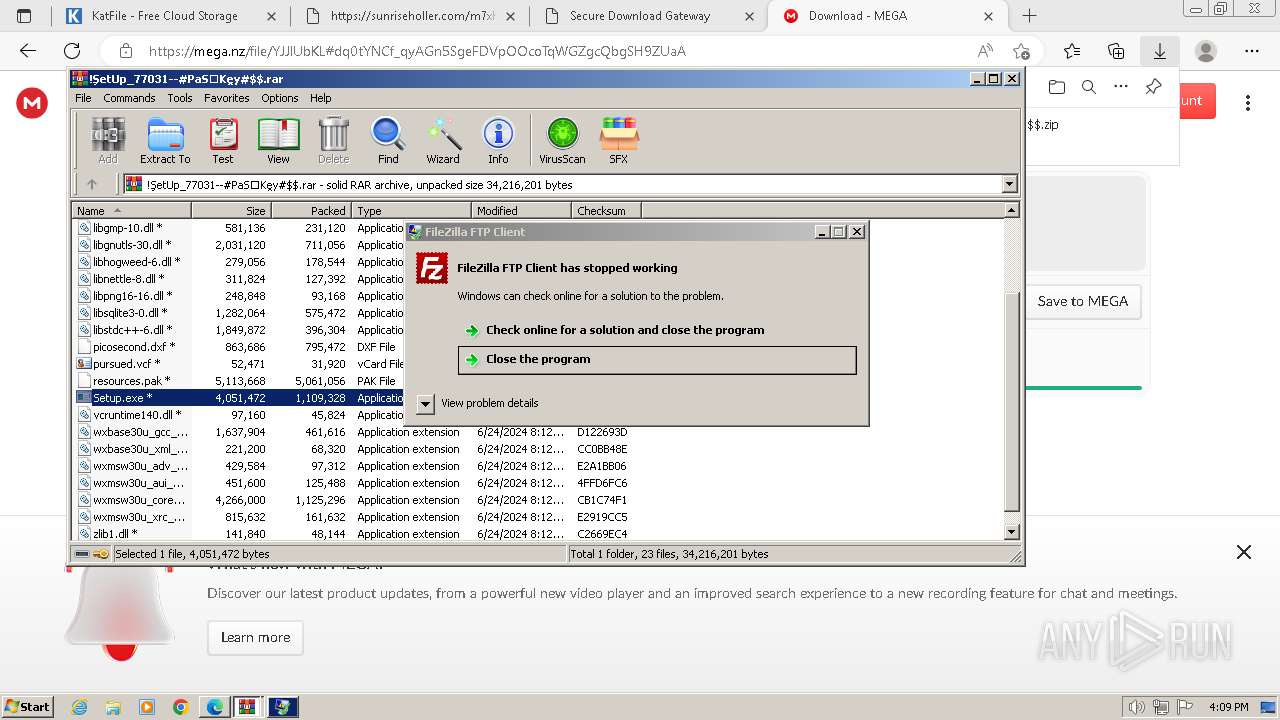Click the Save to MEGA button
Screen dimensions: 1280x720
click(x=1082, y=301)
